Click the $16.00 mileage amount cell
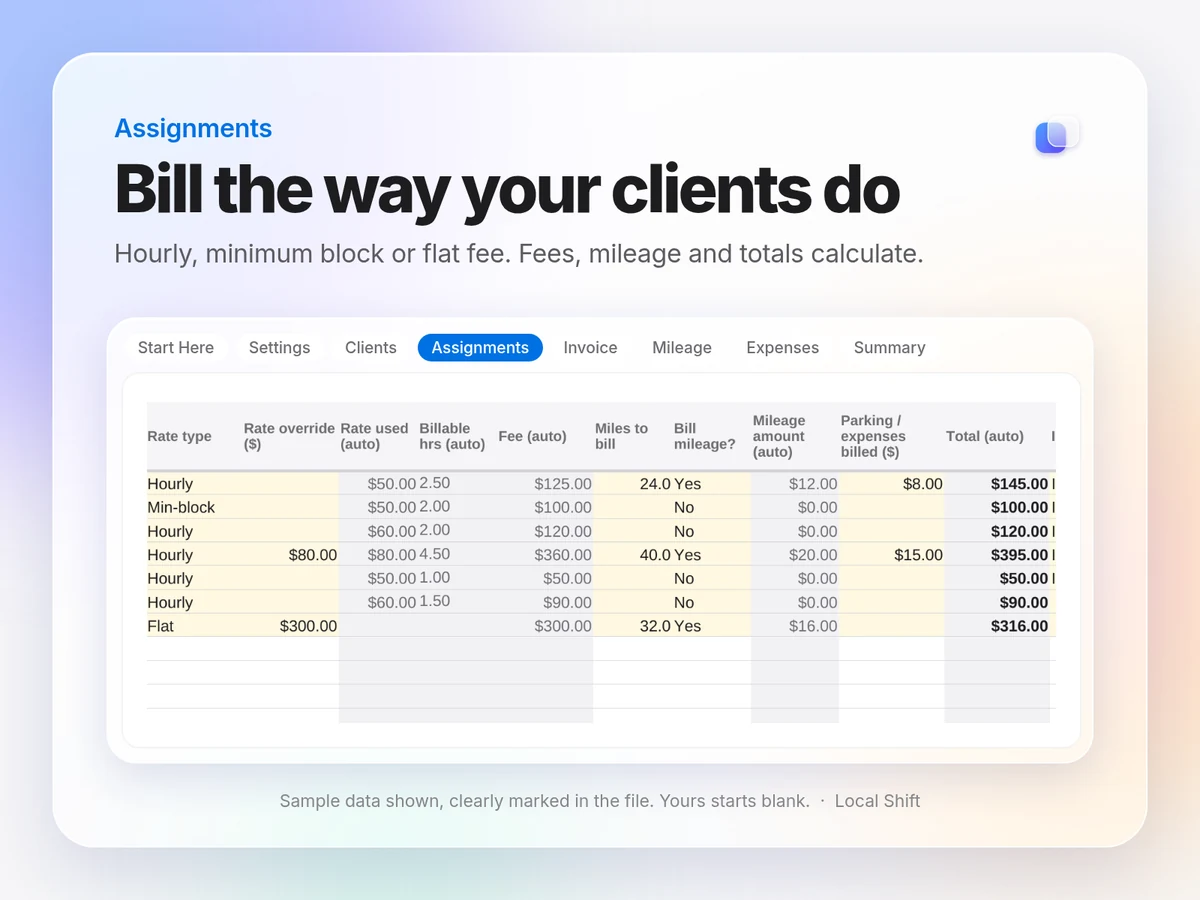Image resolution: width=1200 pixels, height=900 pixels. click(795, 626)
